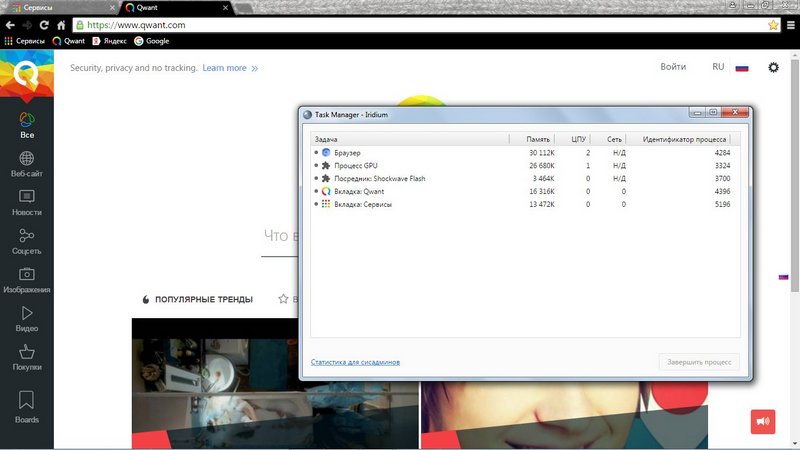This screenshot has width=800, height=450.
Task: Bookmark this page with star icon
Action: click(x=773, y=25)
